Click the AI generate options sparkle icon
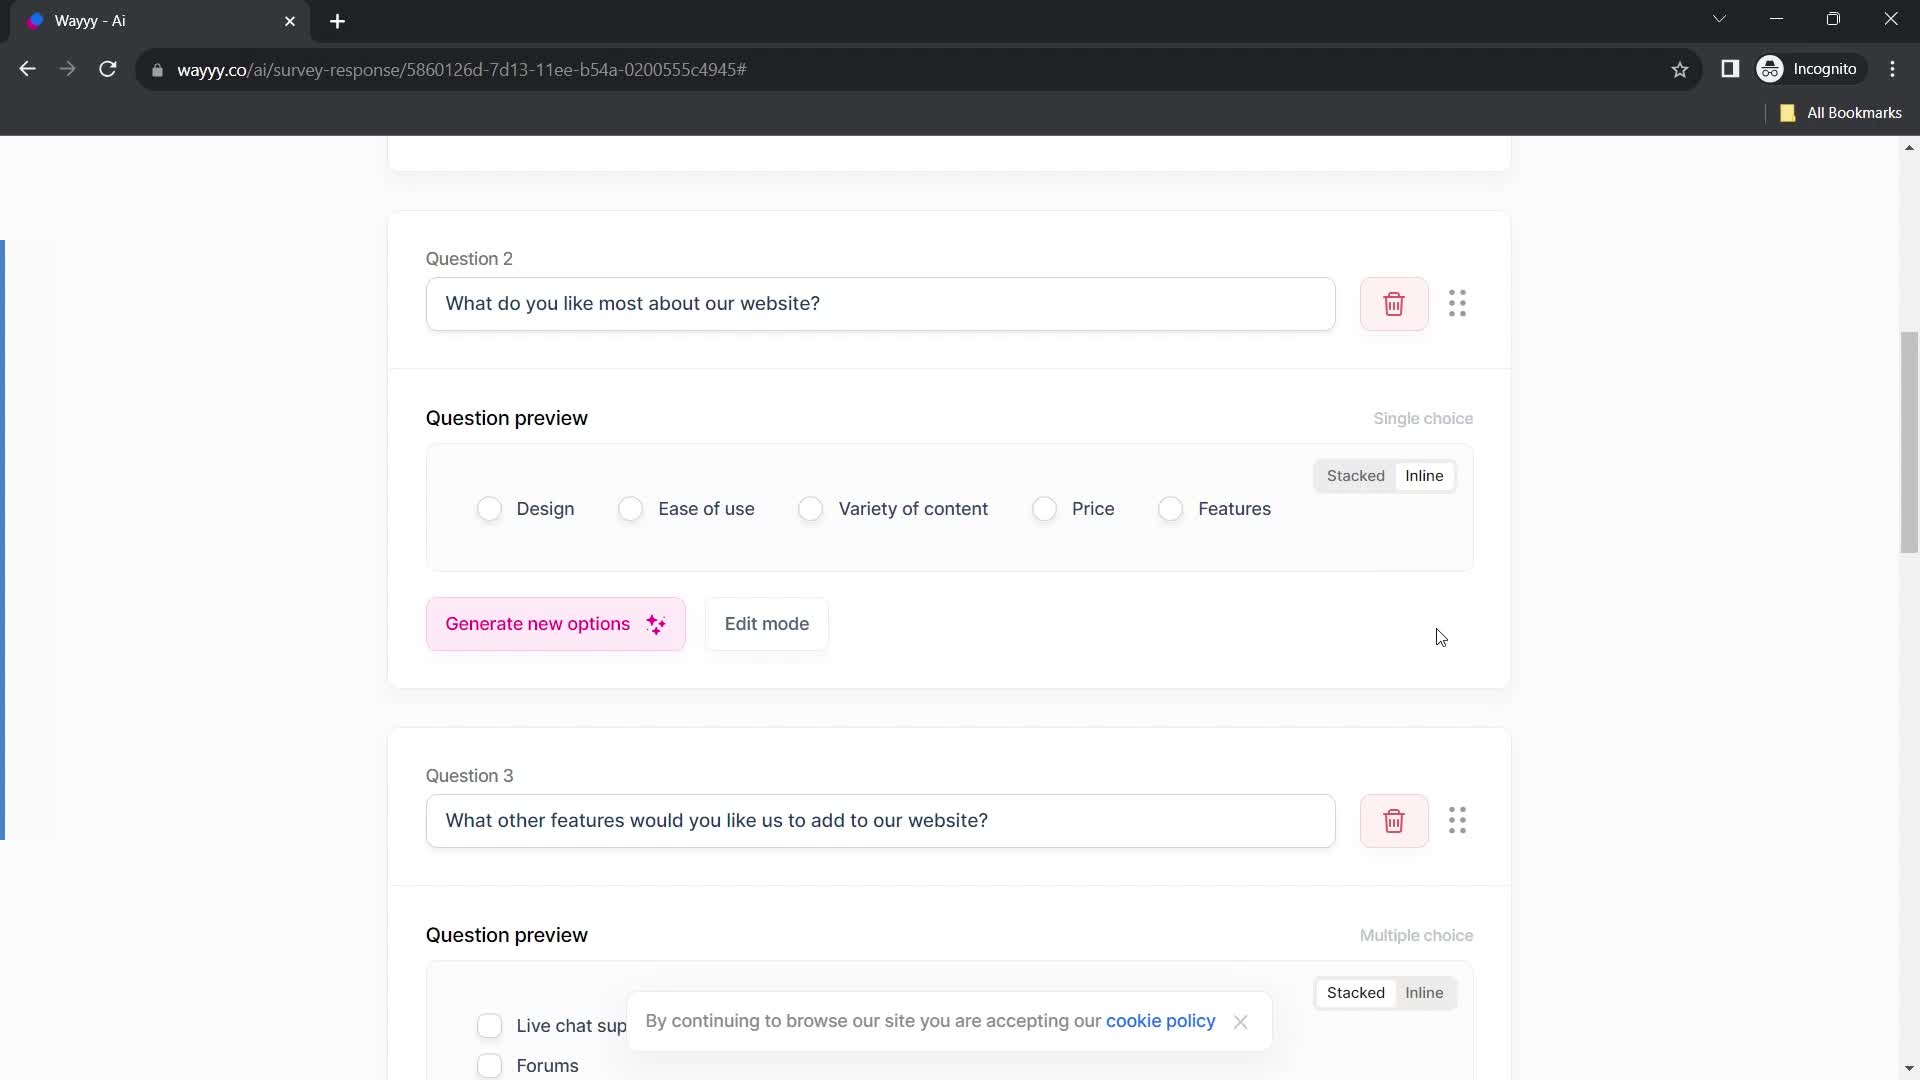 pos(655,624)
